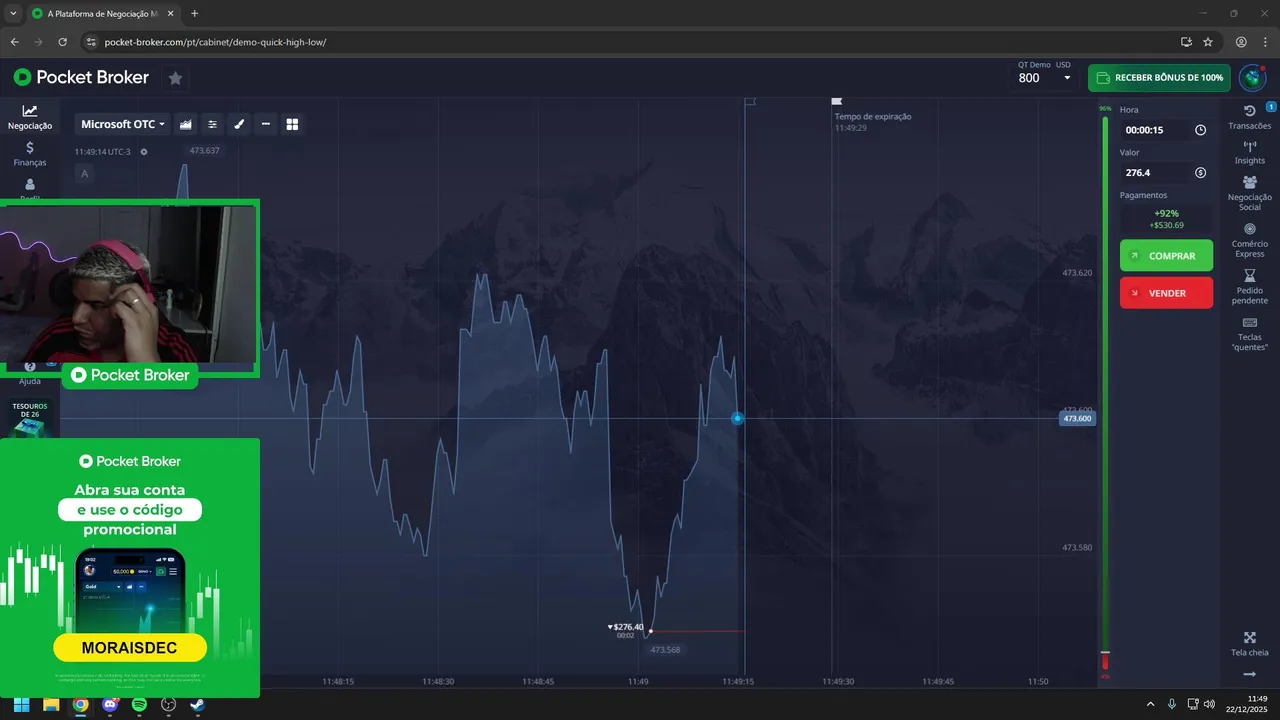Open the Windows Start menu
The height and width of the screenshot is (720, 1280).
click(x=21, y=704)
